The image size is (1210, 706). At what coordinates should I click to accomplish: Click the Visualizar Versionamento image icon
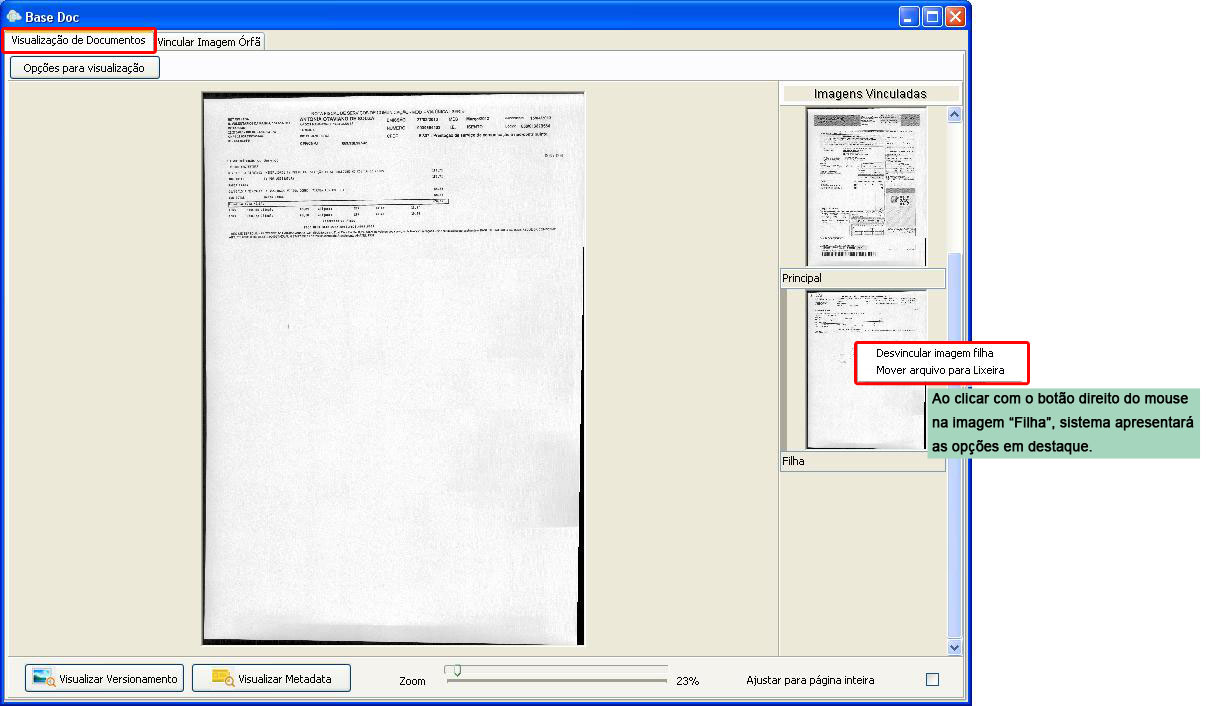(44, 679)
